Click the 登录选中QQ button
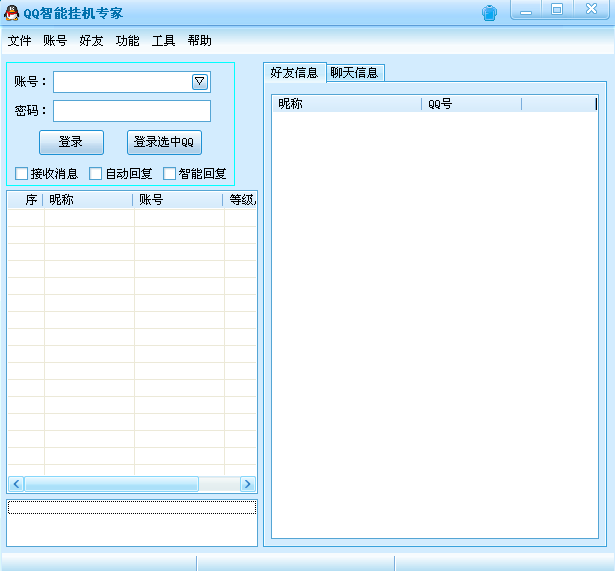 pos(164,142)
